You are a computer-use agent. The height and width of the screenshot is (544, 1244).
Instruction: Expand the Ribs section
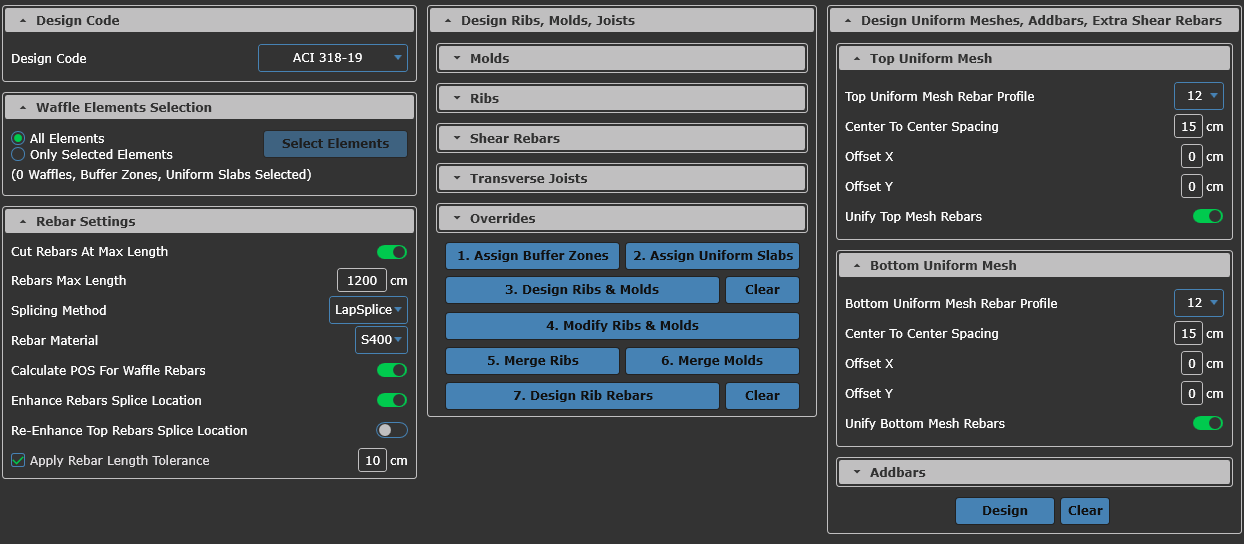point(621,98)
